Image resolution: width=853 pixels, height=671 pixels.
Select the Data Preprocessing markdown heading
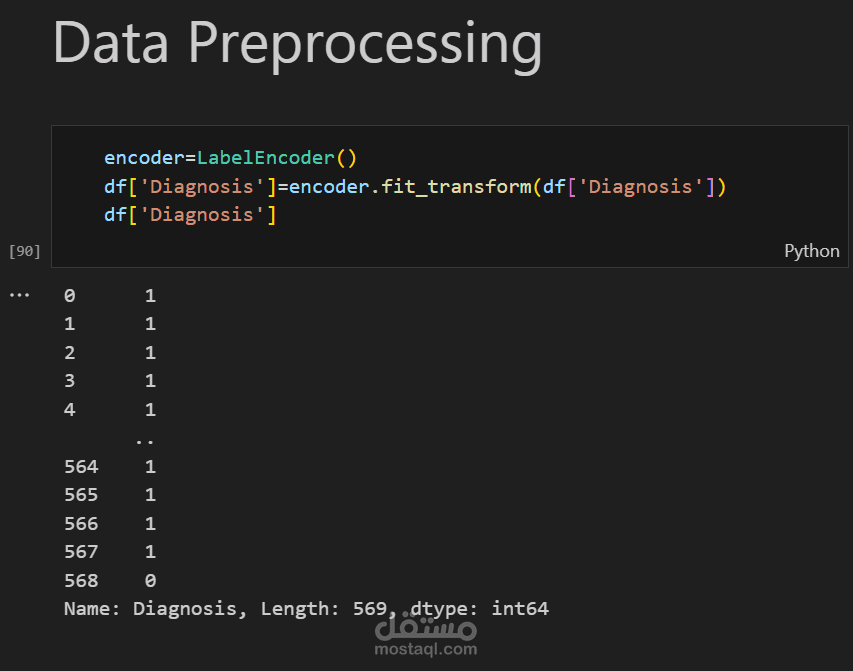[x=298, y=44]
